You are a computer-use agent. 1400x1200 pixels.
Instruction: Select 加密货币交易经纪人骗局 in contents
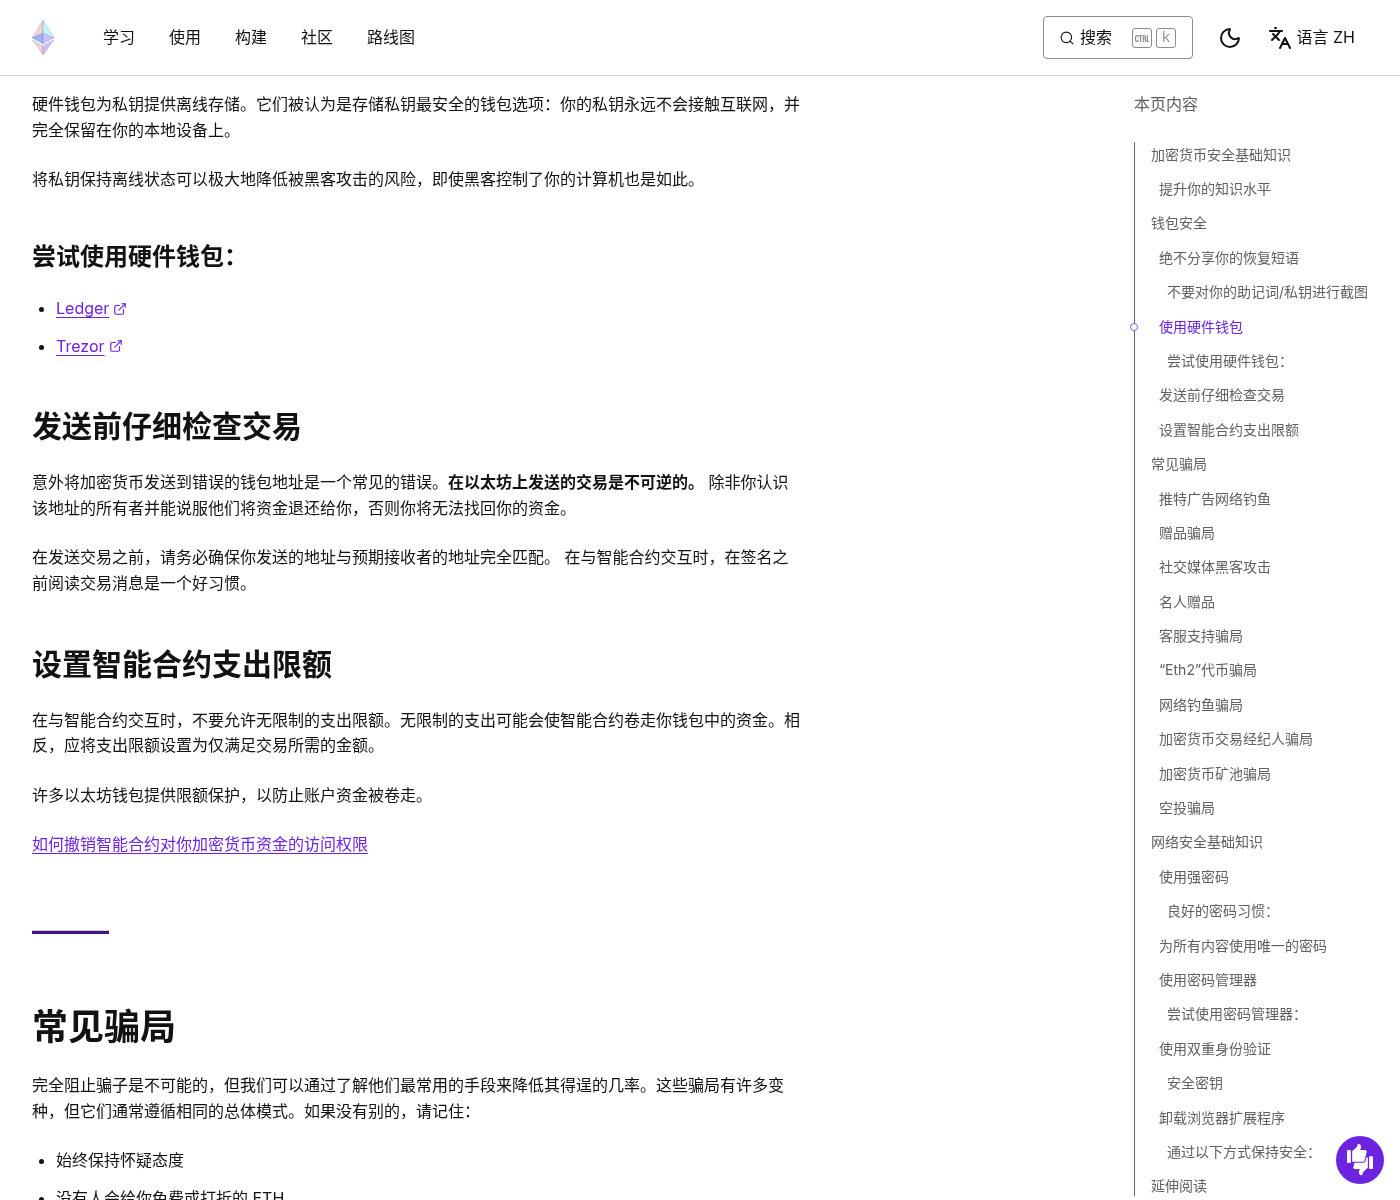coord(1235,739)
